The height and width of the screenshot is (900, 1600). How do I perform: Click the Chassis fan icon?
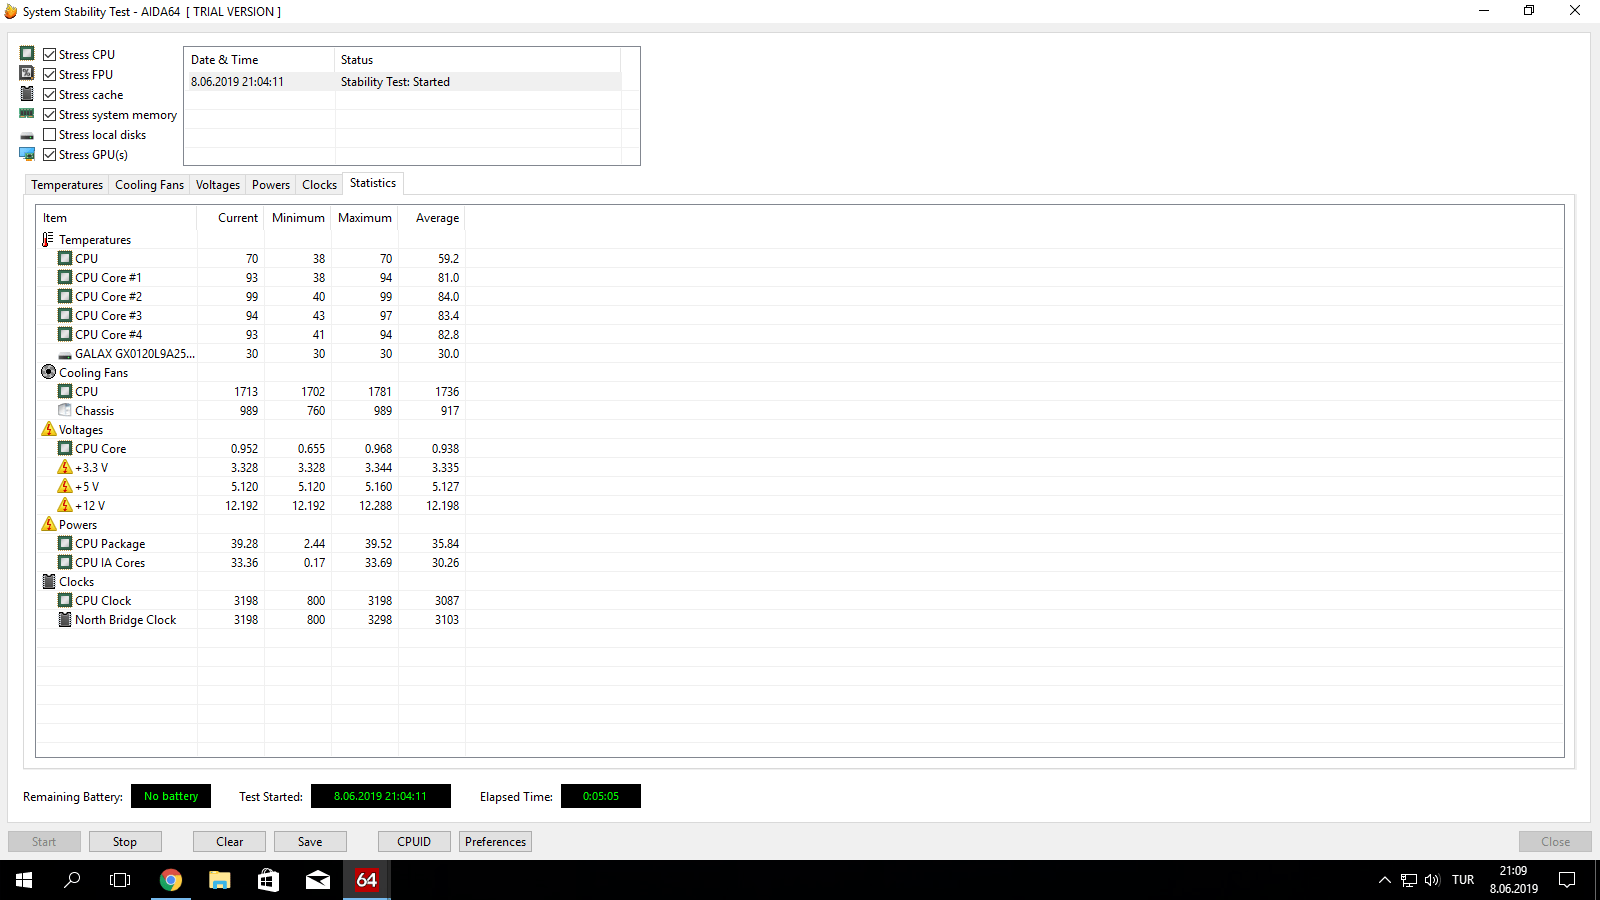click(x=65, y=410)
